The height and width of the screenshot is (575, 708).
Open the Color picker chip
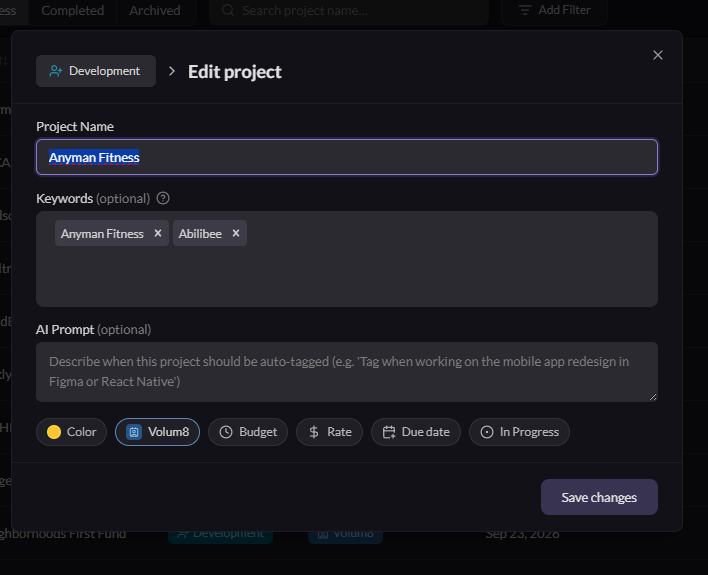tap(71, 432)
